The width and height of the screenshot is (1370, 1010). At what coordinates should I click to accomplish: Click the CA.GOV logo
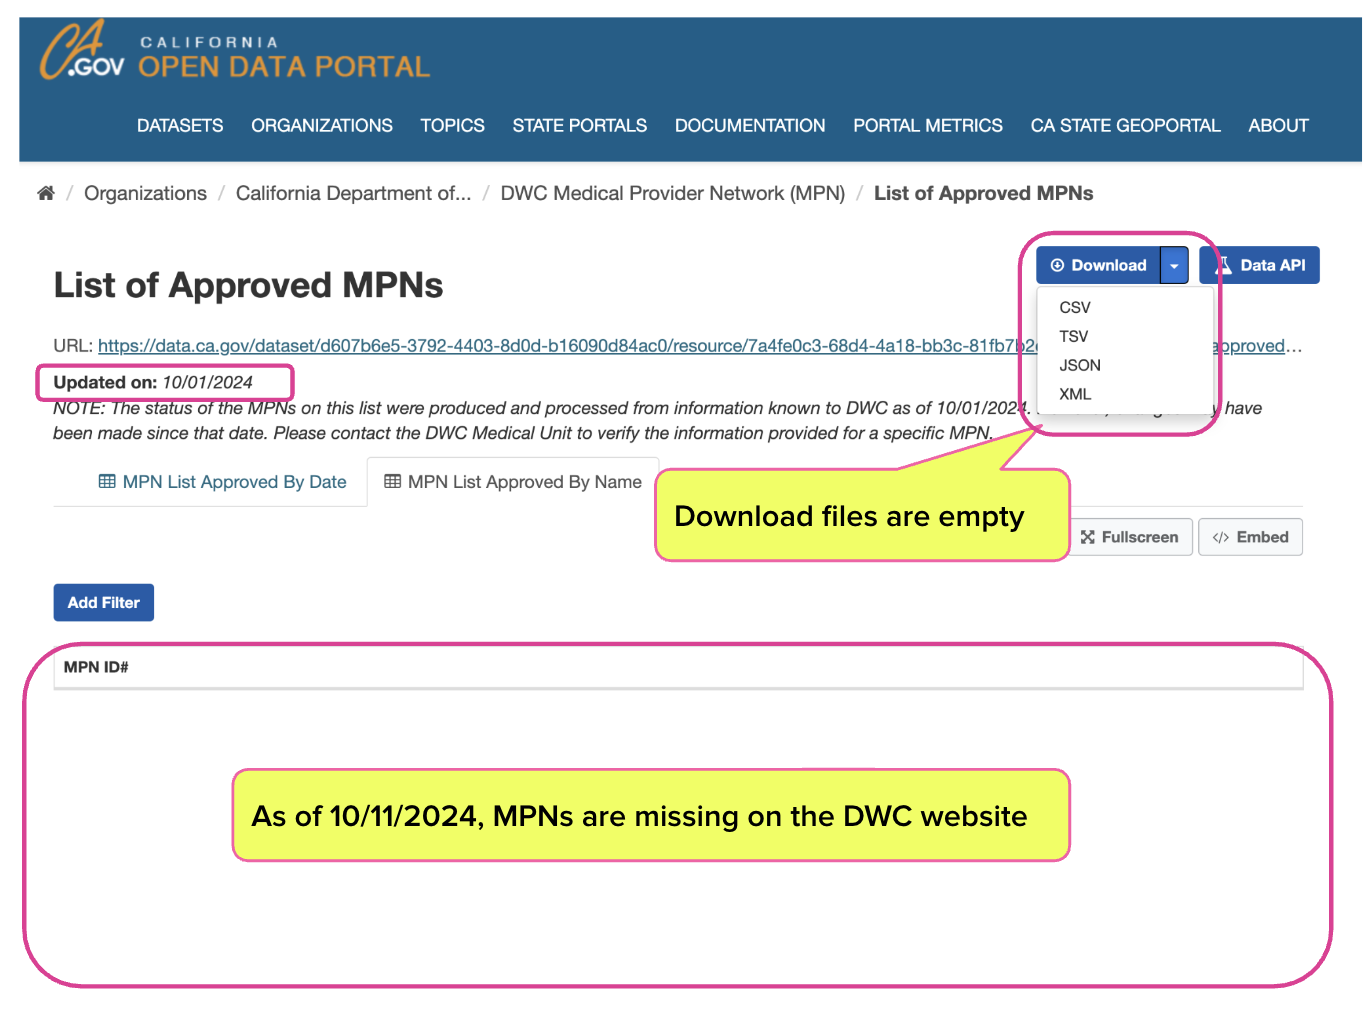click(x=82, y=50)
